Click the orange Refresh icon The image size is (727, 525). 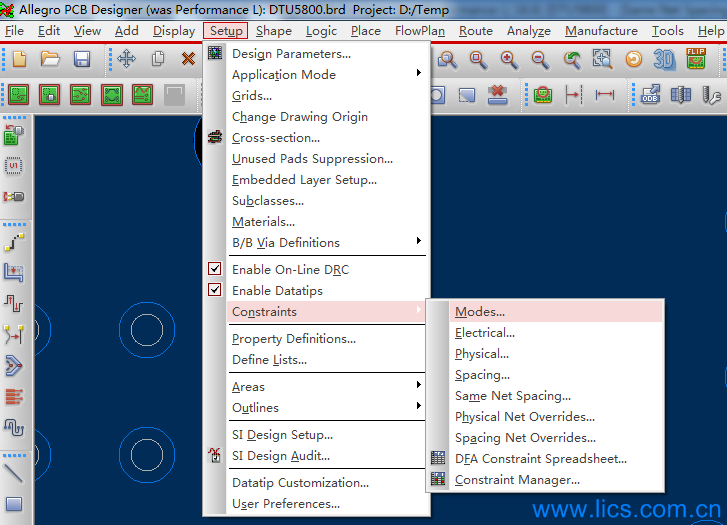coord(634,59)
